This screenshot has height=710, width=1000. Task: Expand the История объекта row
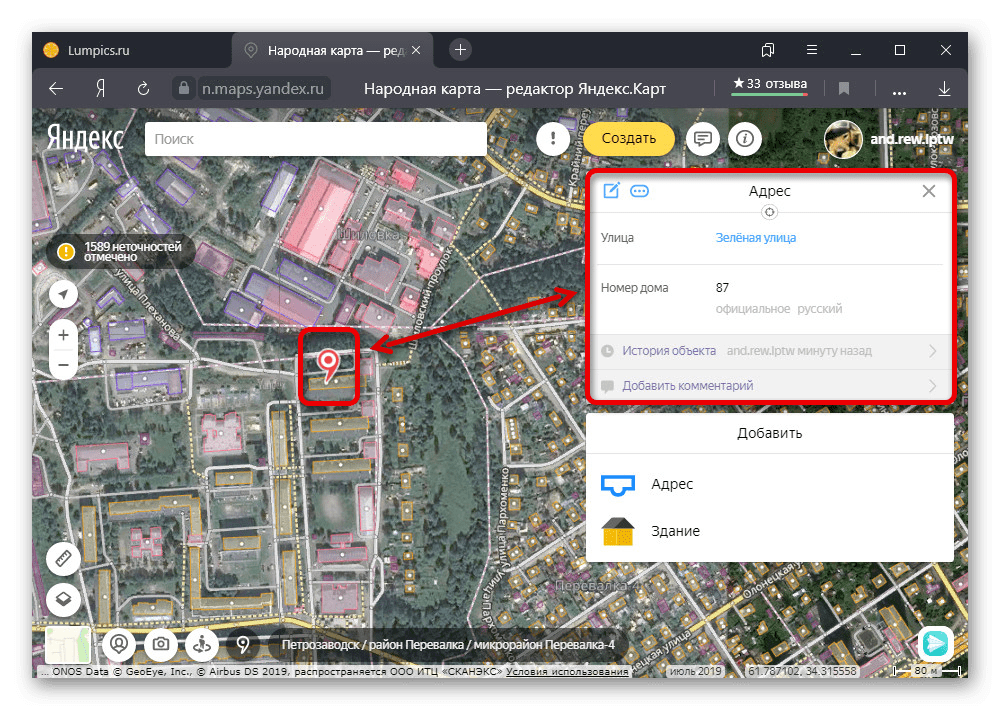(x=769, y=351)
